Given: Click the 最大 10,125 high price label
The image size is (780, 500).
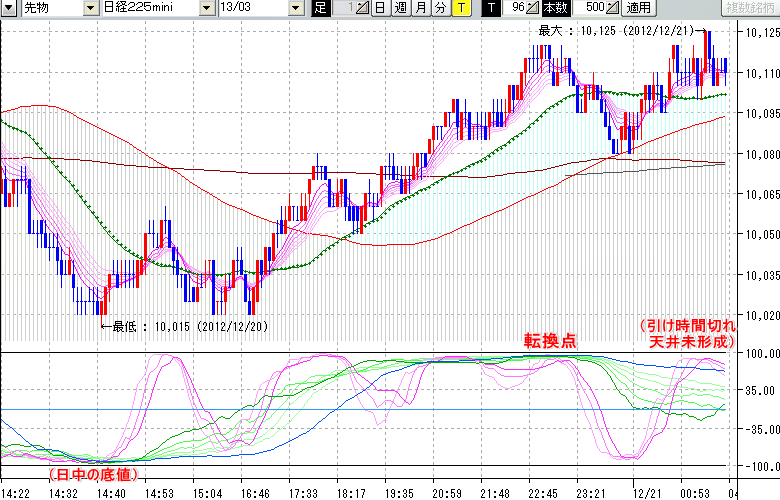Looking at the screenshot, I should pyautogui.click(x=617, y=31).
